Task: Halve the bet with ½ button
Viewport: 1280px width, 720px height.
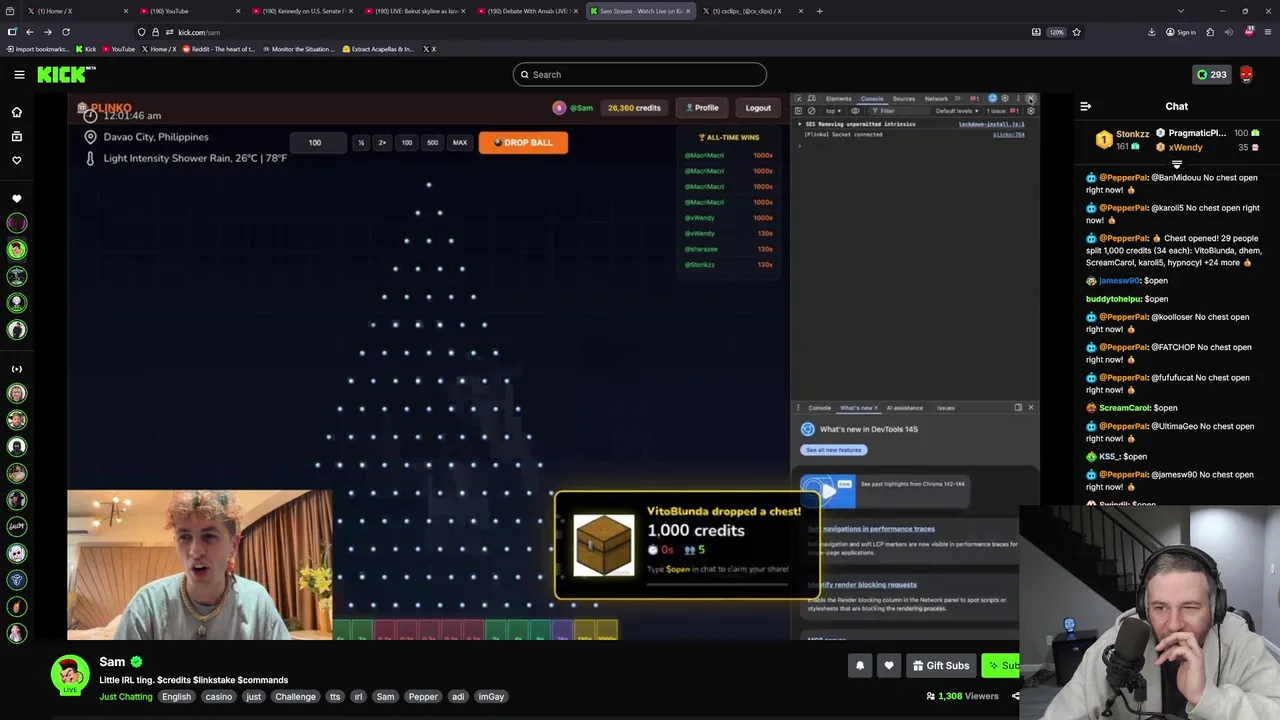Action: tap(361, 142)
